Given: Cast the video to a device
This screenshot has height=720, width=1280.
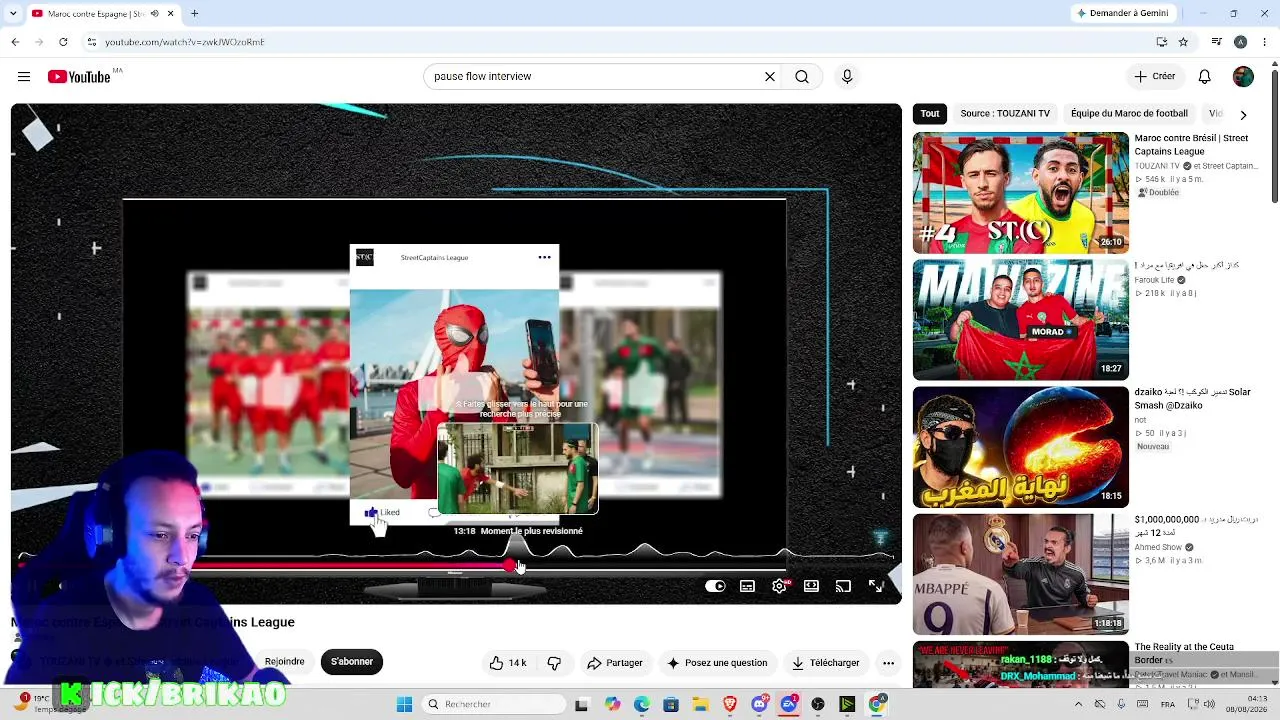Looking at the screenshot, I should point(843,586).
